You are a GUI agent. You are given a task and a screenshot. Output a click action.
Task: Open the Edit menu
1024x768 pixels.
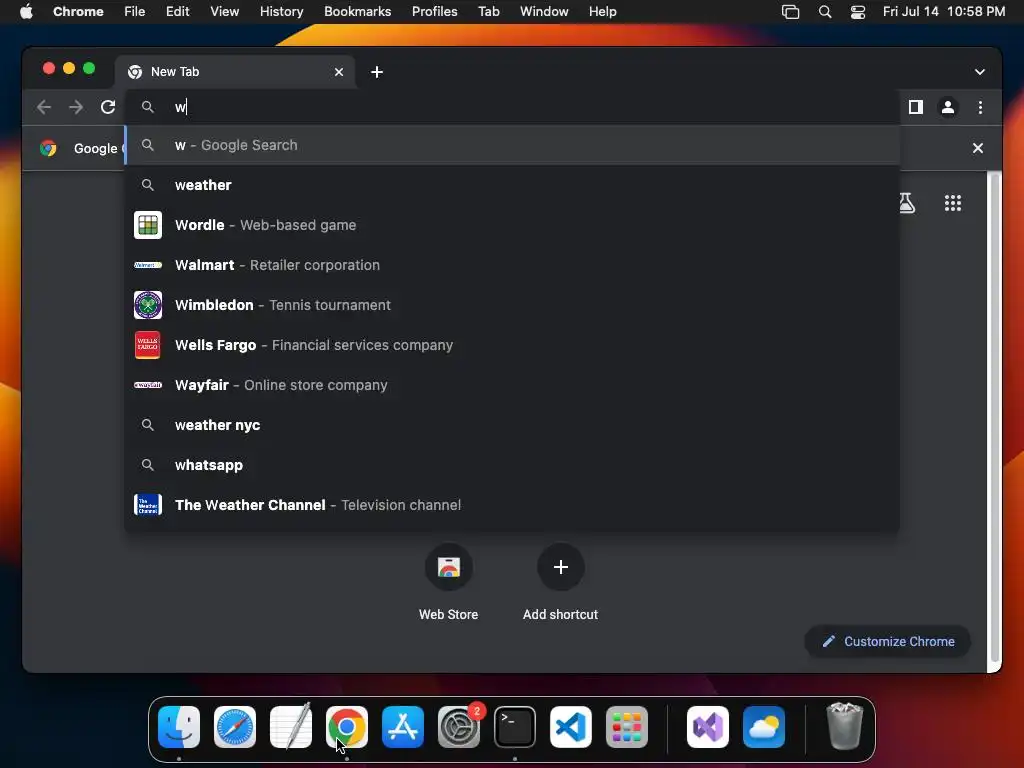[x=178, y=12]
